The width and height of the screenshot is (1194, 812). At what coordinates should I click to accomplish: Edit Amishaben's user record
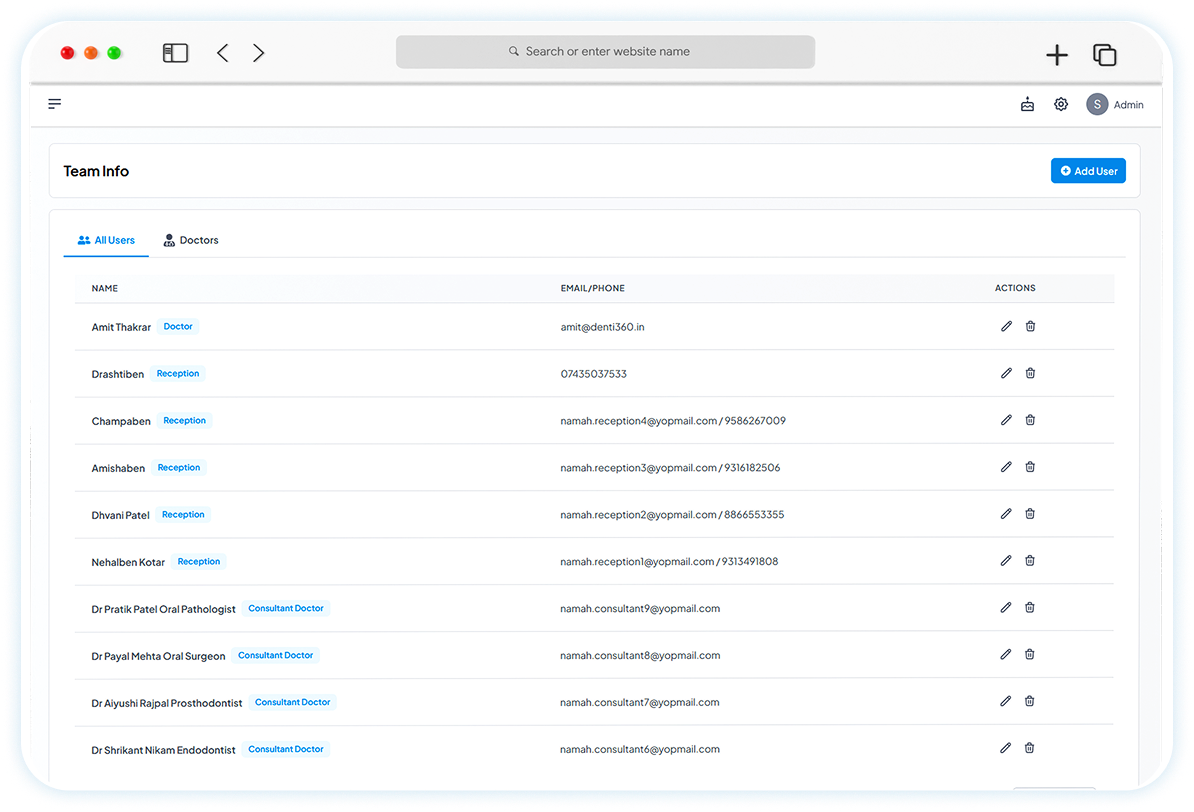point(1006,467)
